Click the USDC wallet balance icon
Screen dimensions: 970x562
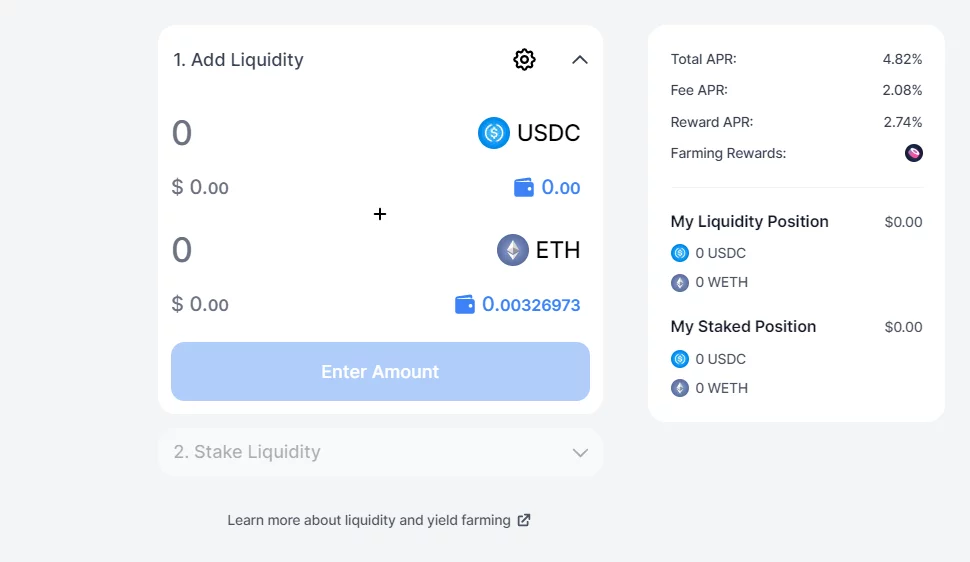coord(524,187)
